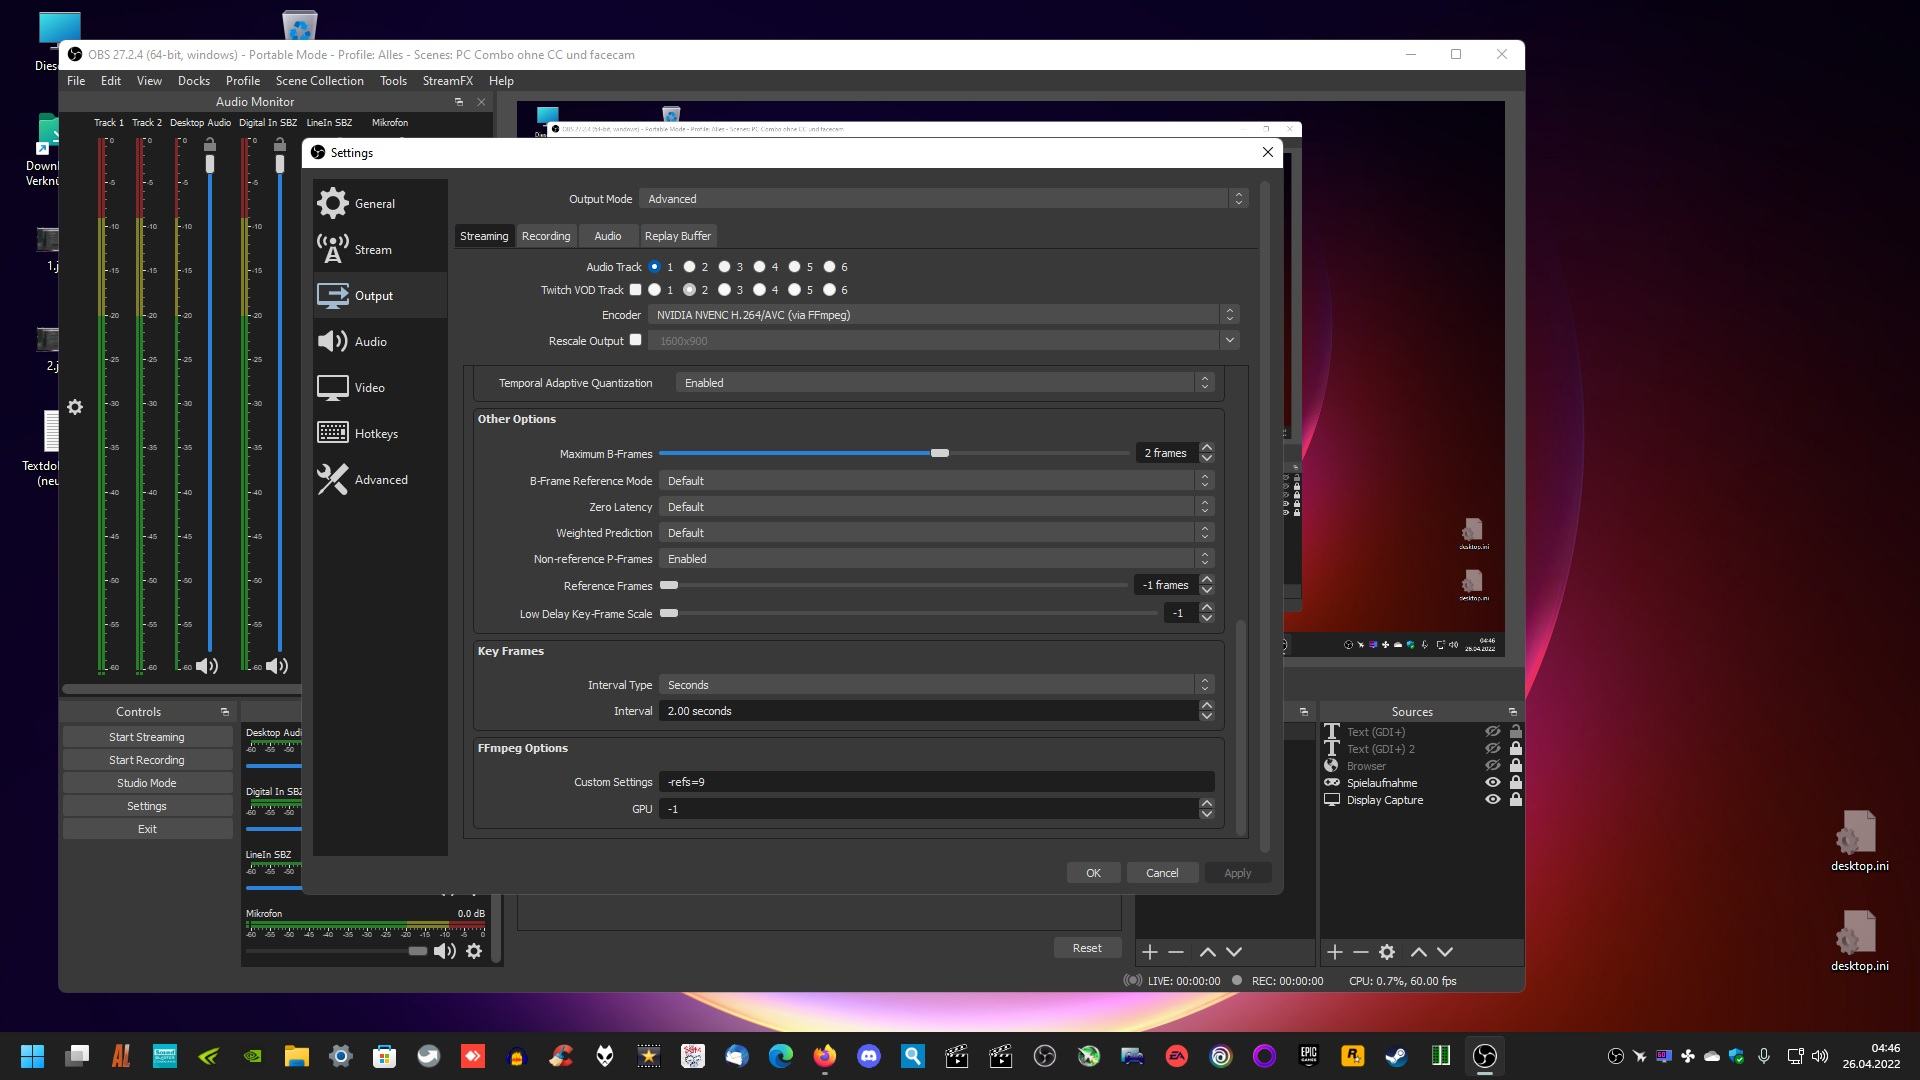1920x1080 pixels.
Task: Toggle visibility of Display Capture source
Action: pos(1492,800)
